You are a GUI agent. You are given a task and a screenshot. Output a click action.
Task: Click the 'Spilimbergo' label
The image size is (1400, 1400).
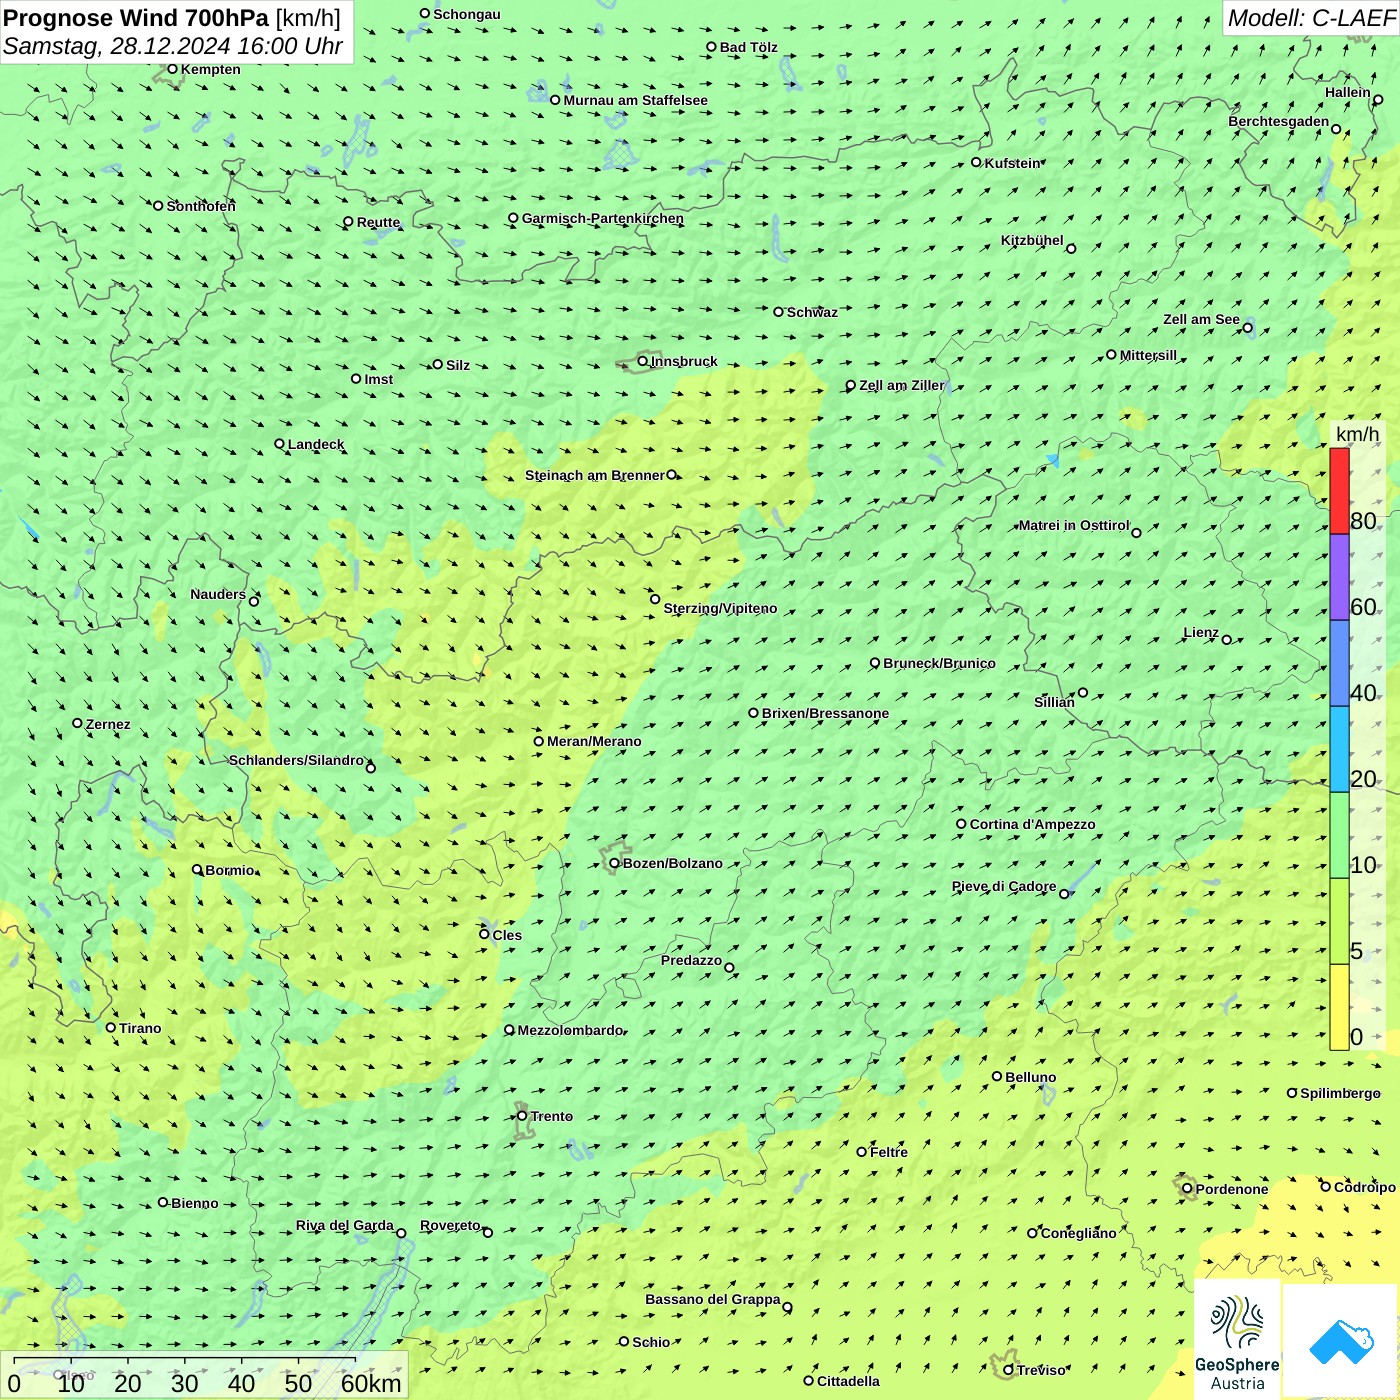[1340, 1093]
